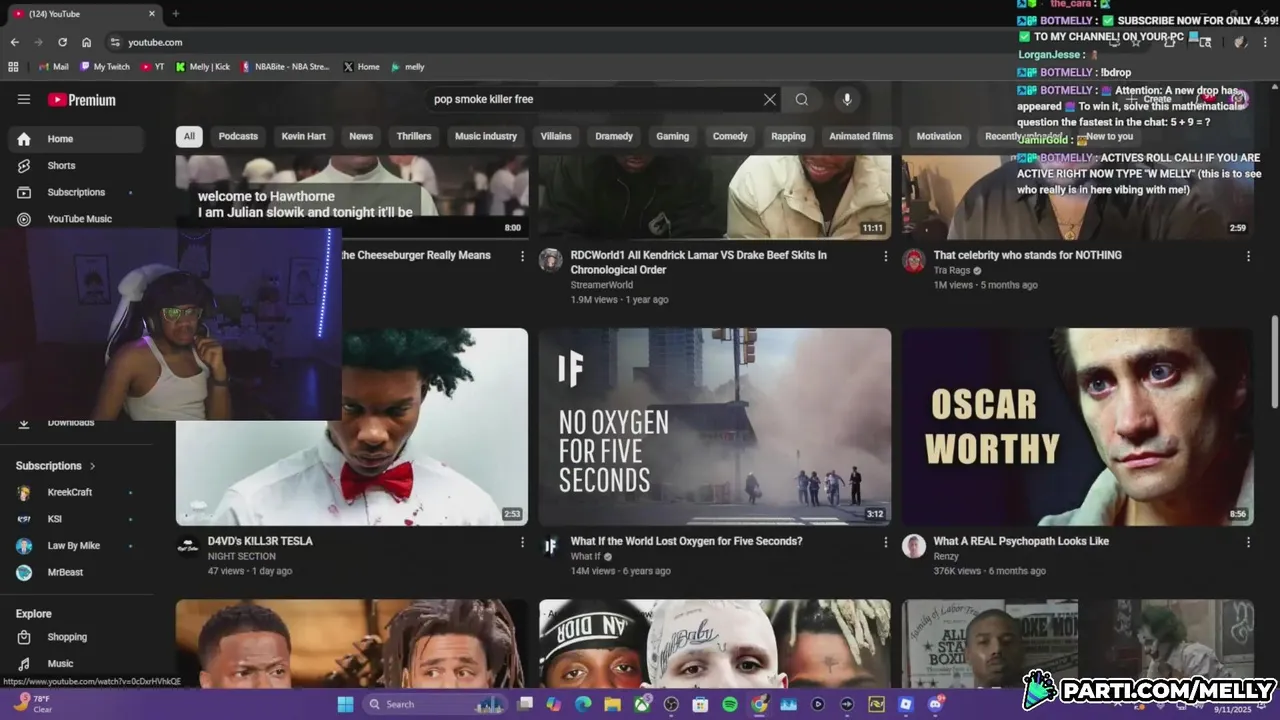Open the MrBeast channel subscription
This screenshot has height=720, width=1280.
click(x=76, y=572)
